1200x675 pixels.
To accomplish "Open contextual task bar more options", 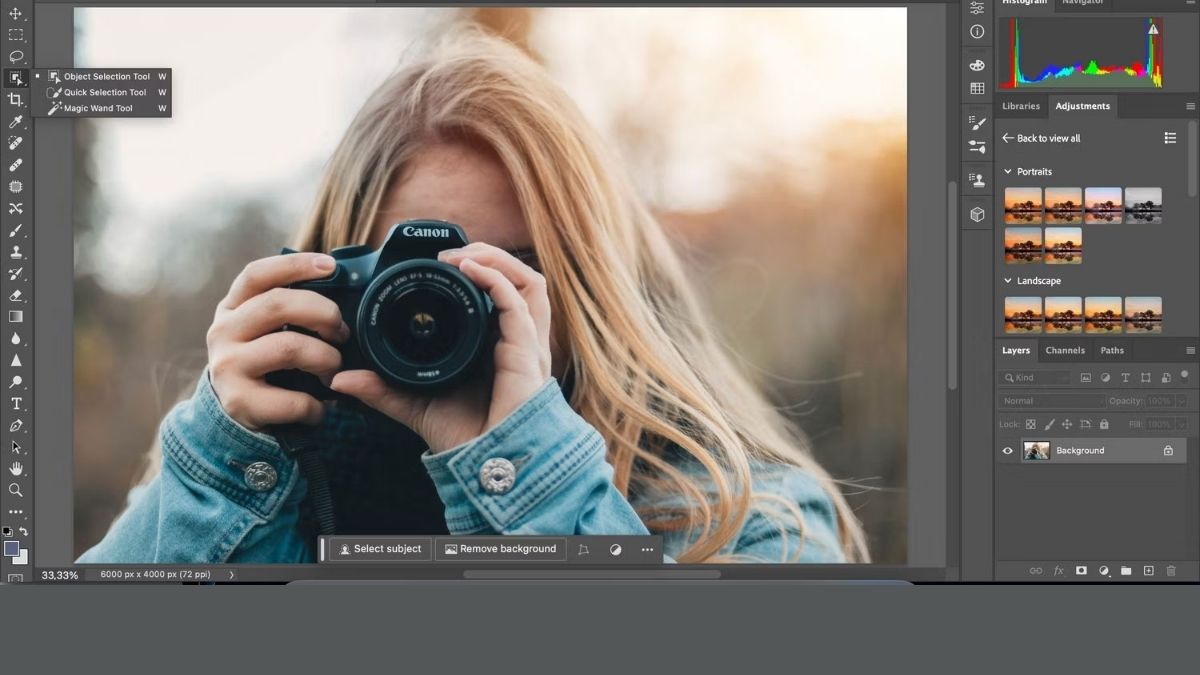I will [647, 549].
